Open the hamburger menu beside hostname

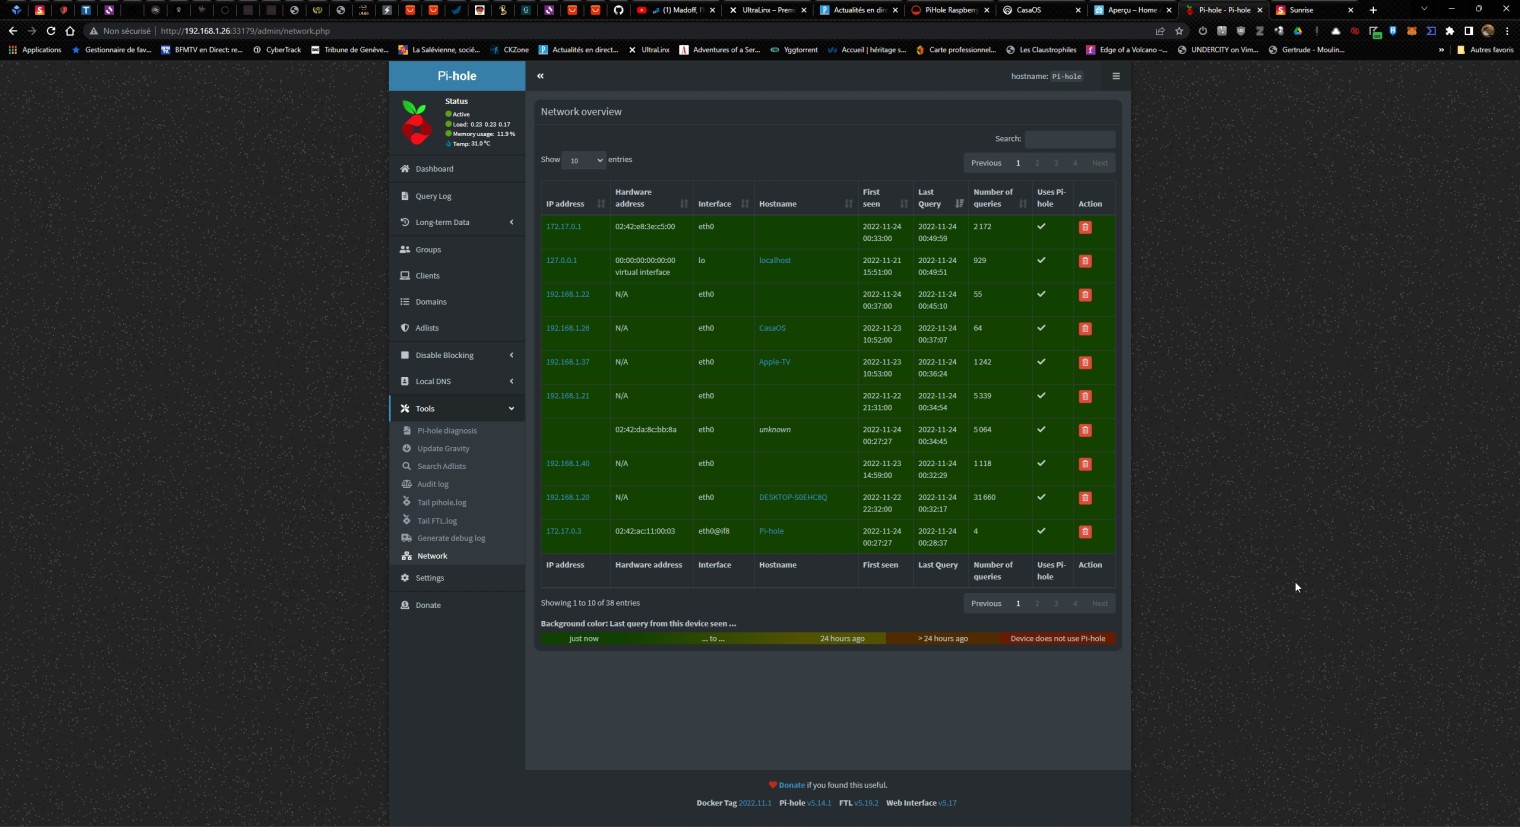[x=1116, y=76]
